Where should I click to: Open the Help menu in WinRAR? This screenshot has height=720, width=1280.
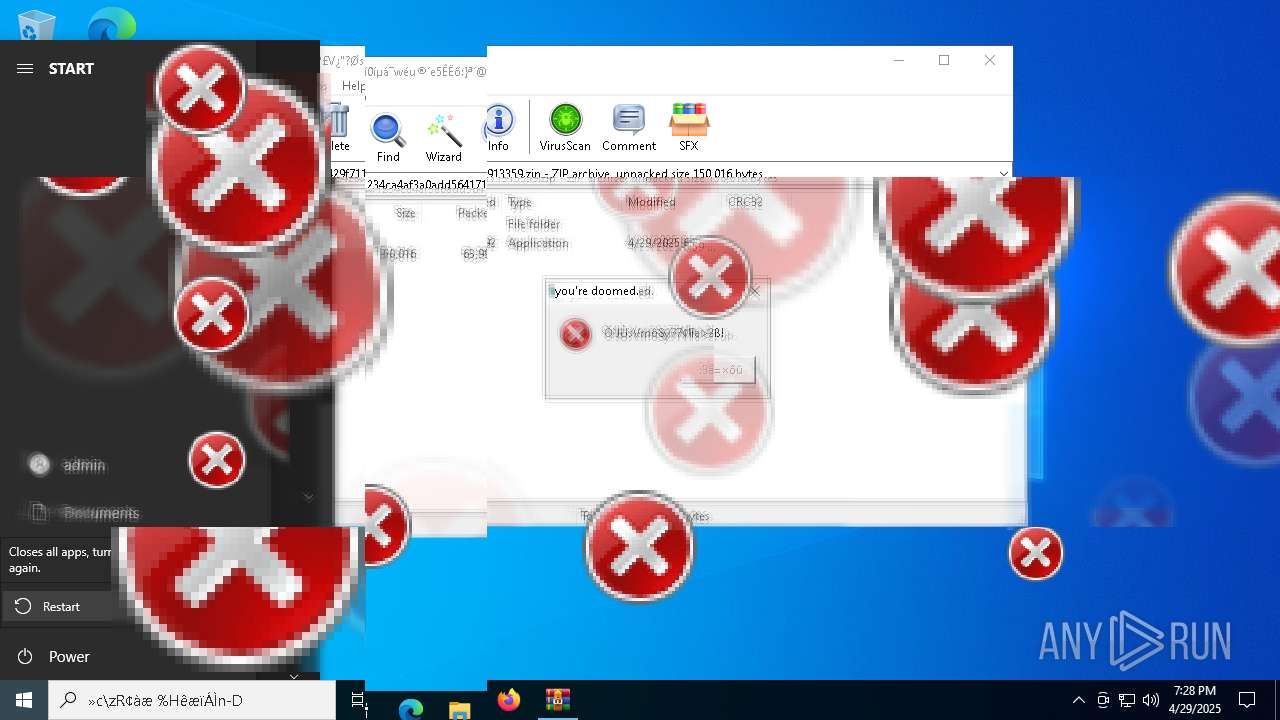353,86
